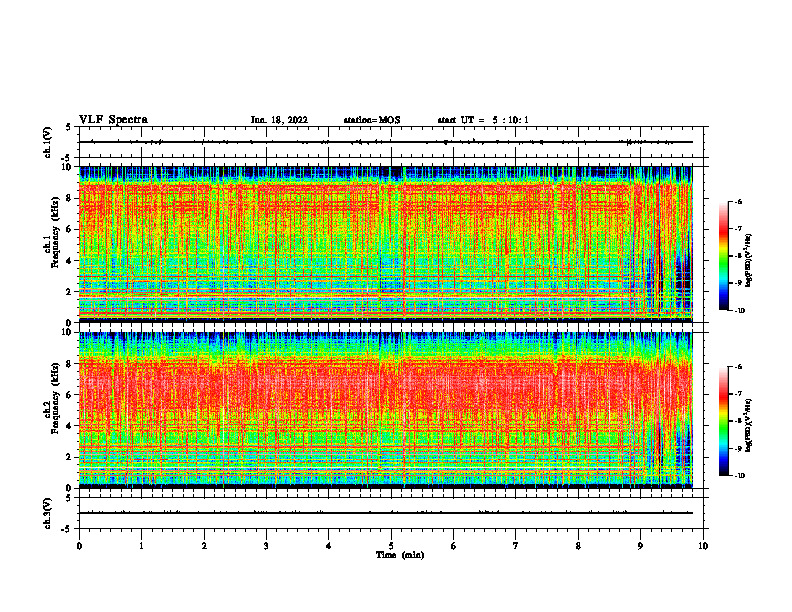This screenshot has width=792, height=612.
Task: Click the "-10" tick on the ch.1 colorbar
Action: 739,311
